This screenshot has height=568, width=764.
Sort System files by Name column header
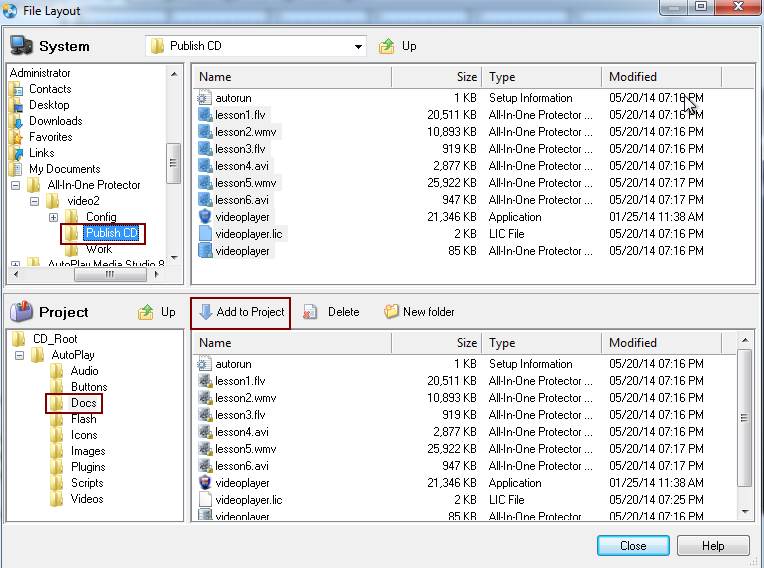[x=290, y=77]
